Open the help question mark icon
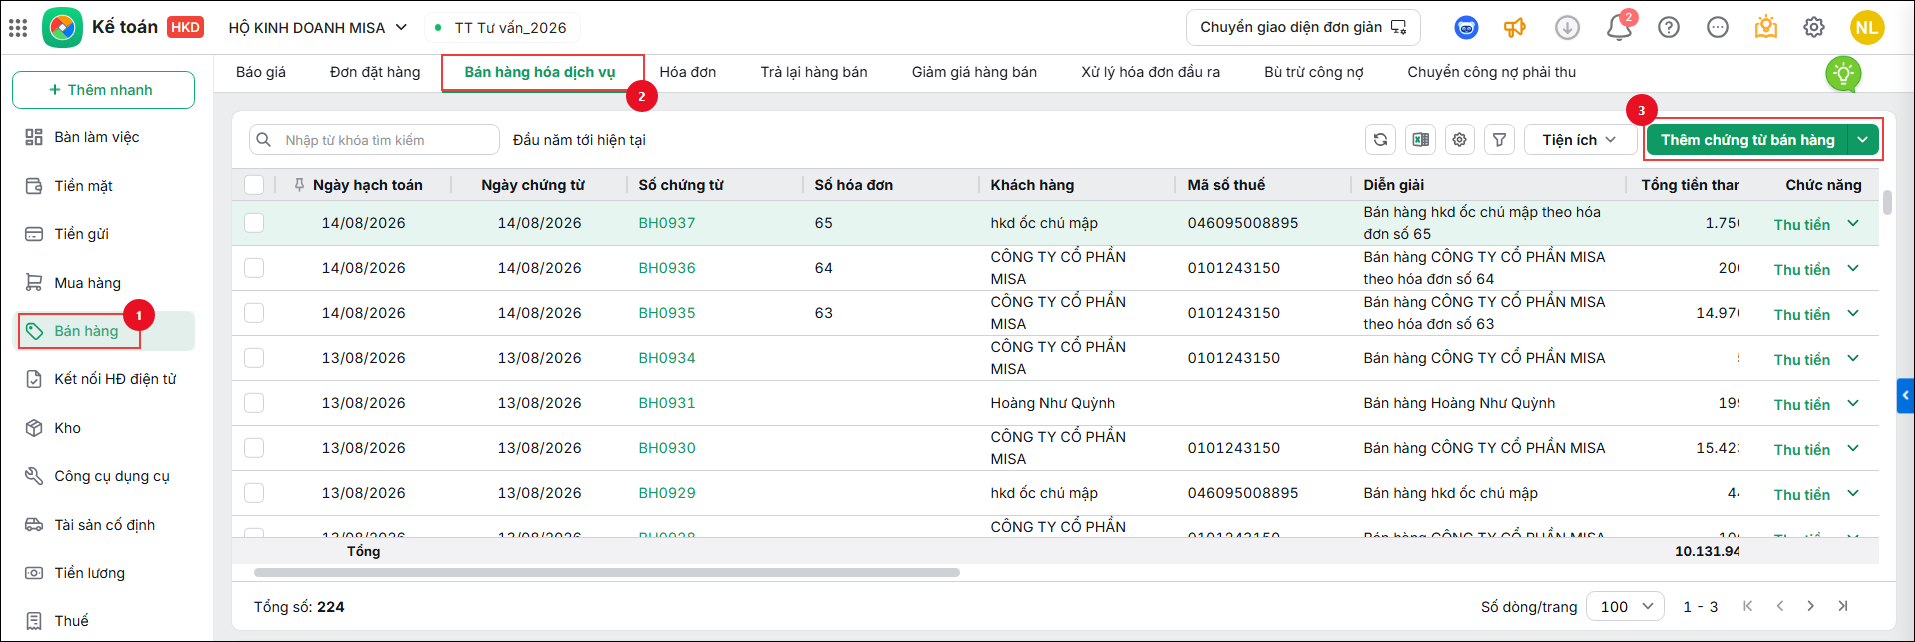The image size is (1915, 642). 1669,28
